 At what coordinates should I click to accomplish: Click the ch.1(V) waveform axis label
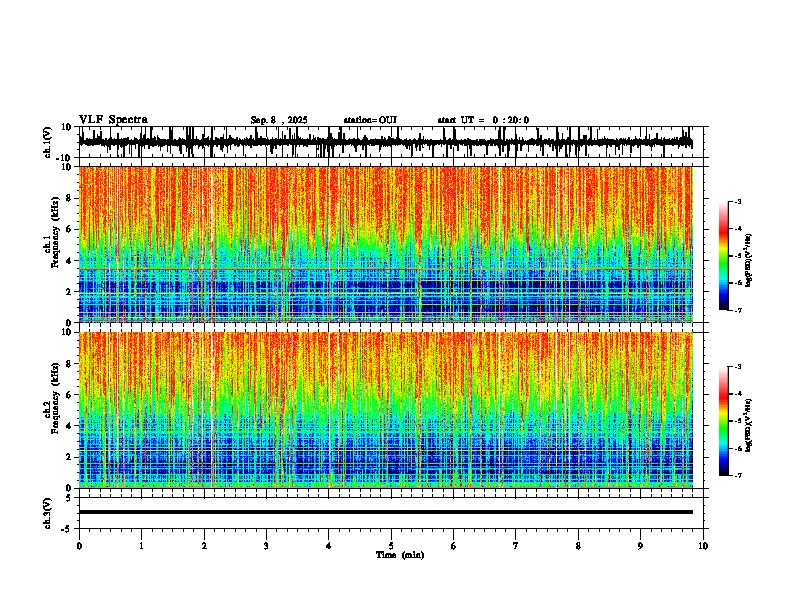coord(47,142)
